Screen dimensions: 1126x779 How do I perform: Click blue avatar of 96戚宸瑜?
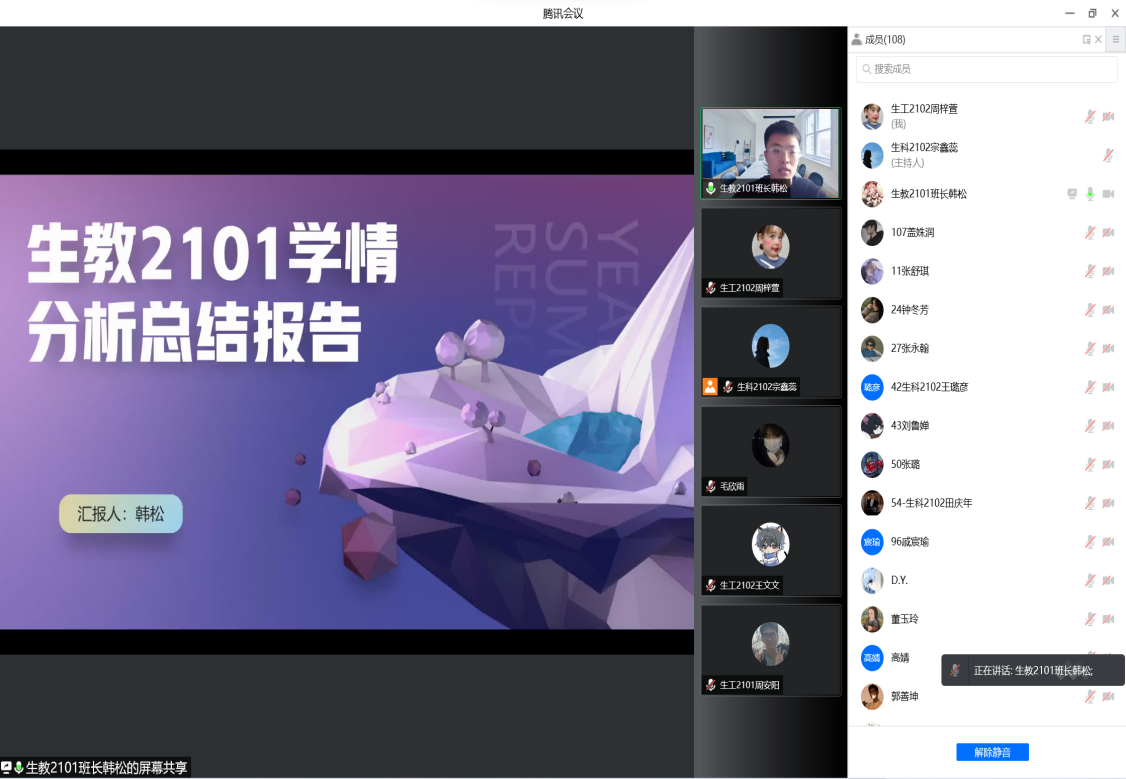coord(872,542)
